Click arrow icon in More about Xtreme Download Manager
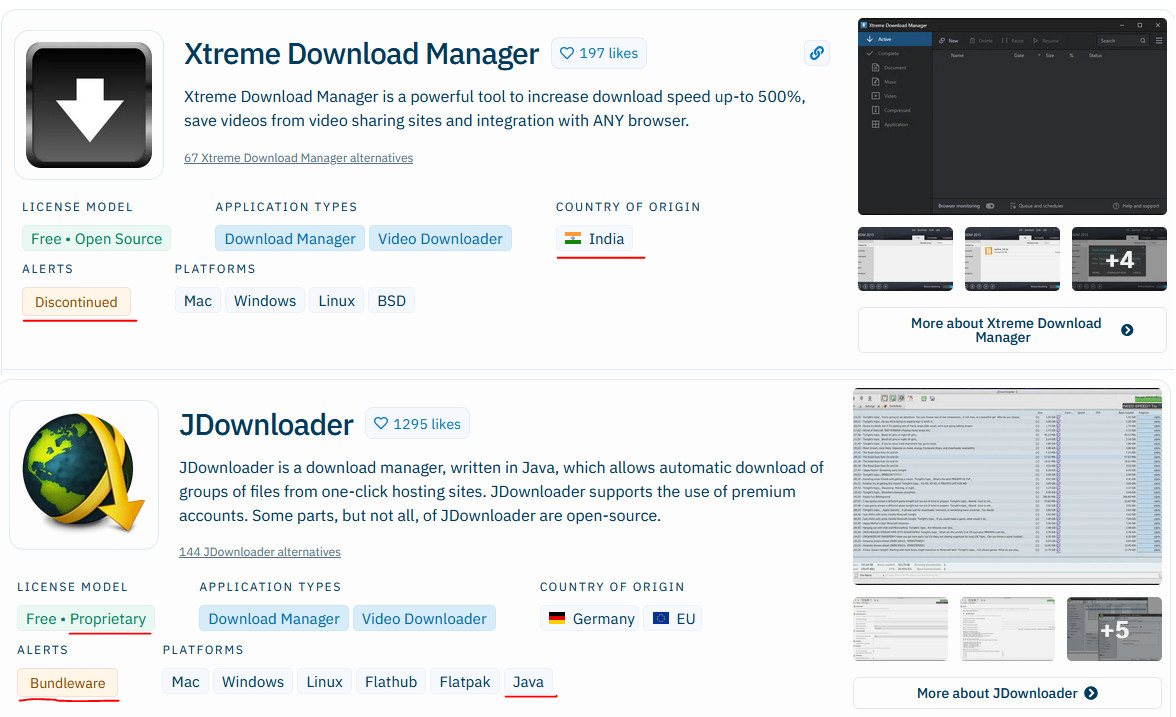1176x717 pixels. pyautogui.click(x=1127, y=330)
